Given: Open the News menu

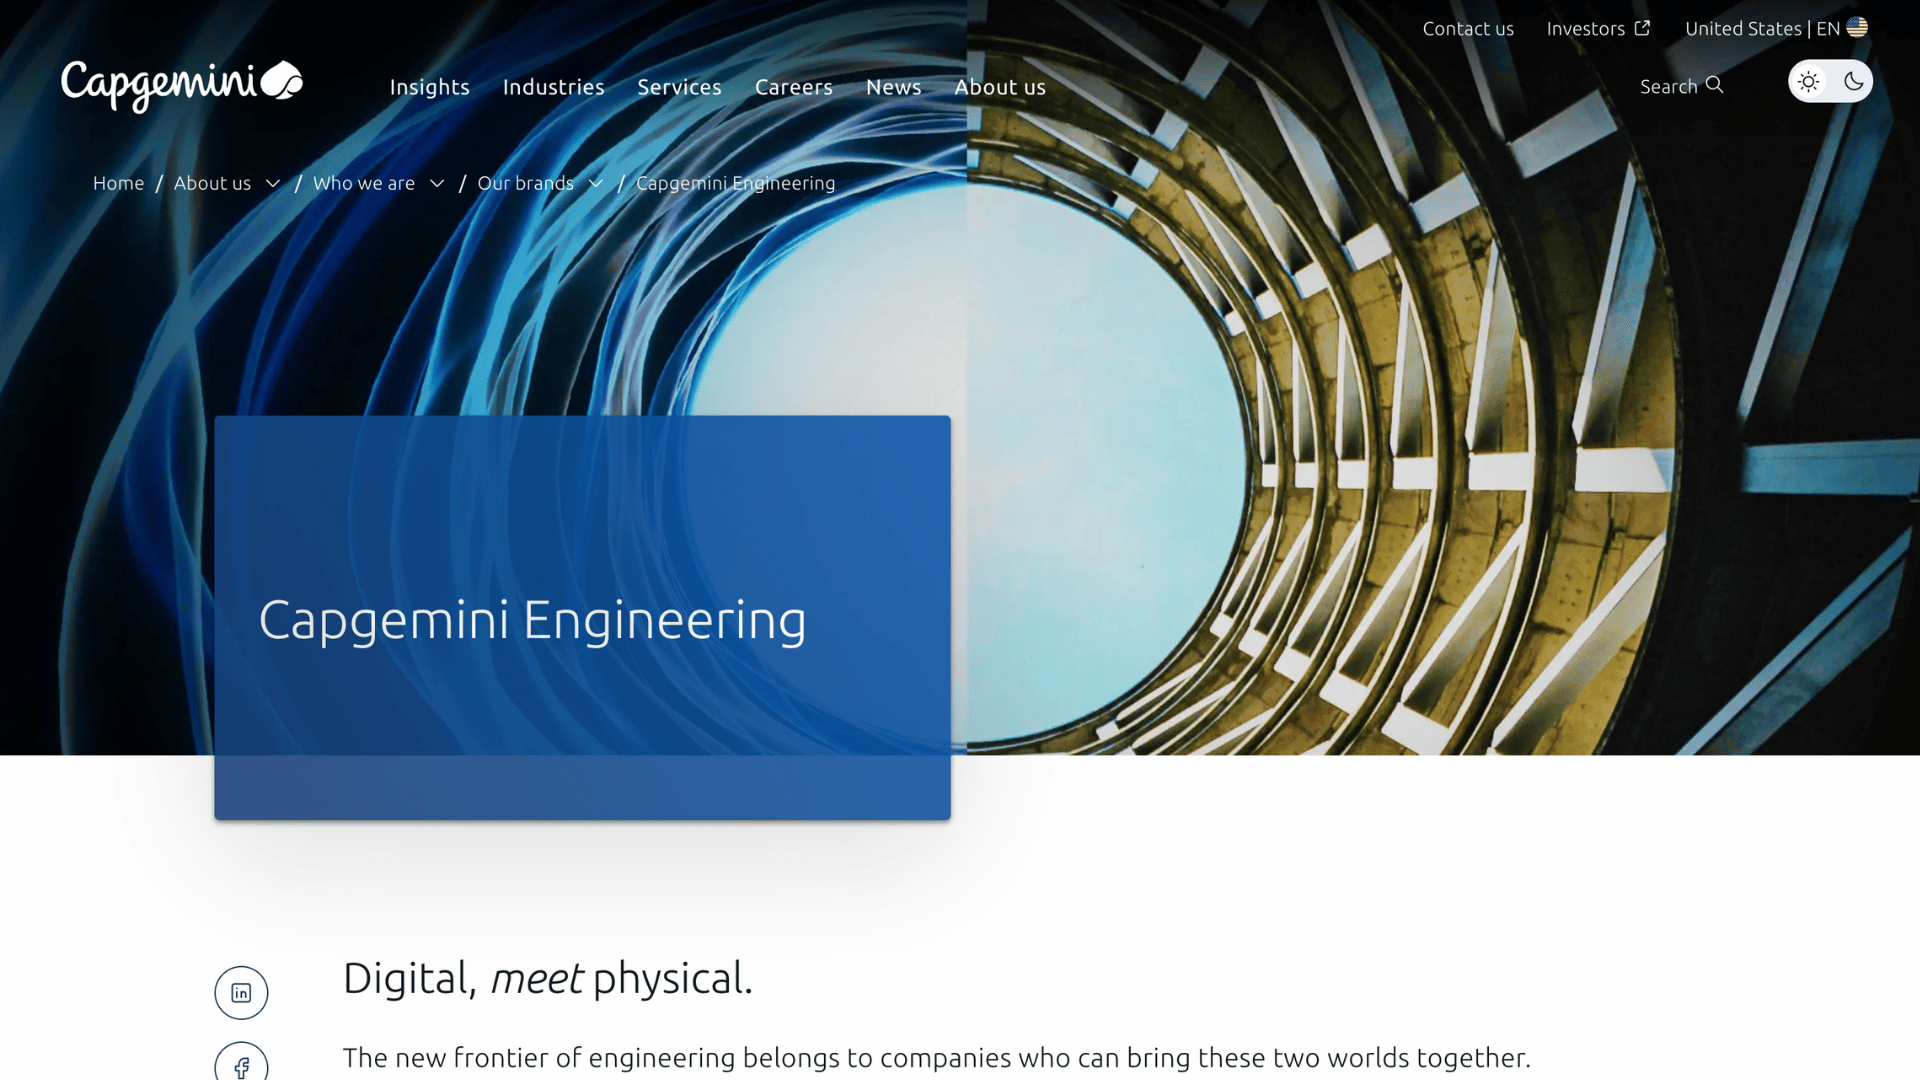Looking at the screenshot, I should [x=893, y=87].
